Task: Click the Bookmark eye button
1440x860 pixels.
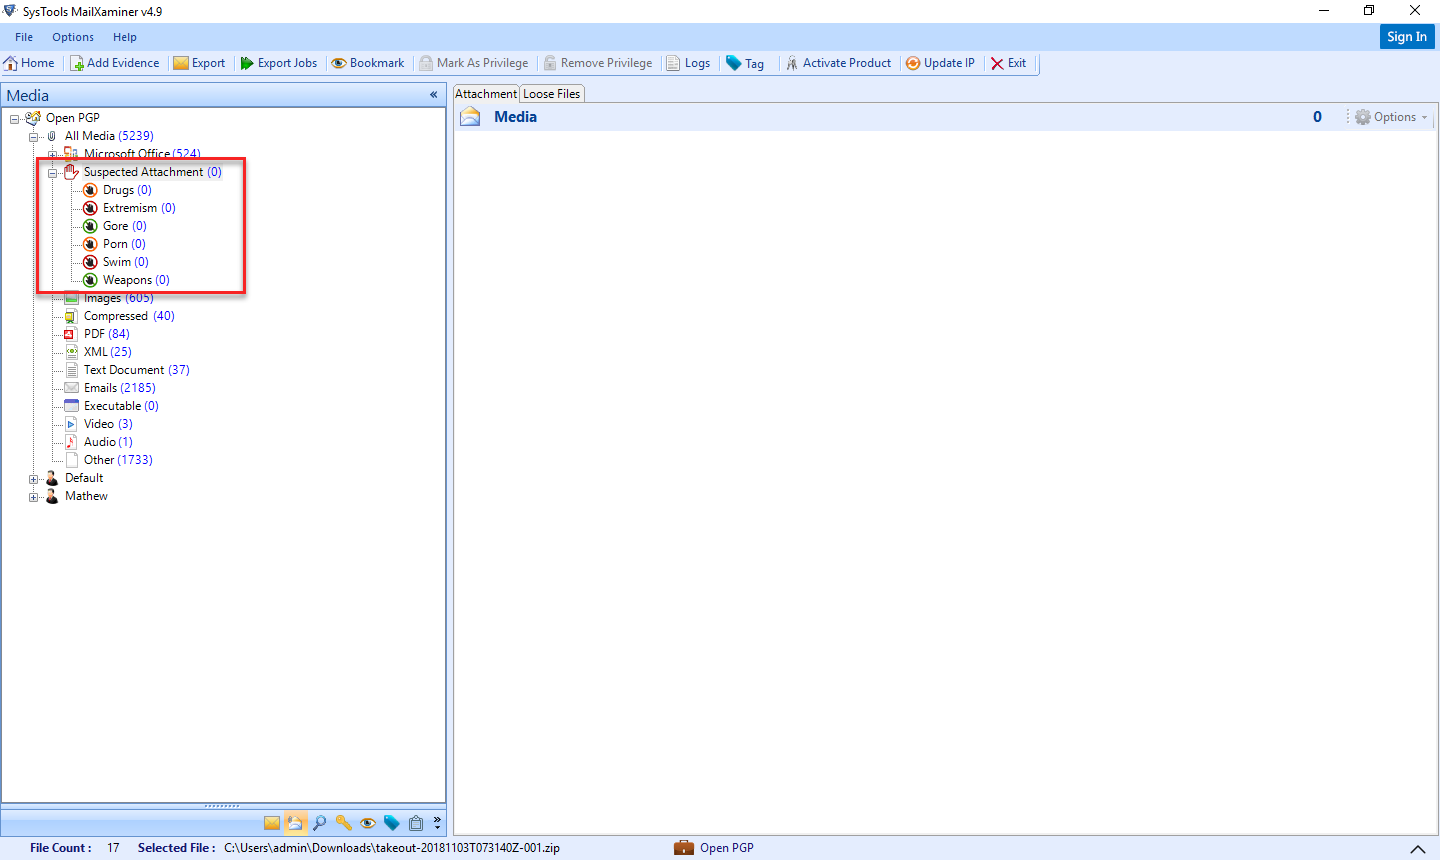Action: tap(367, 63)
